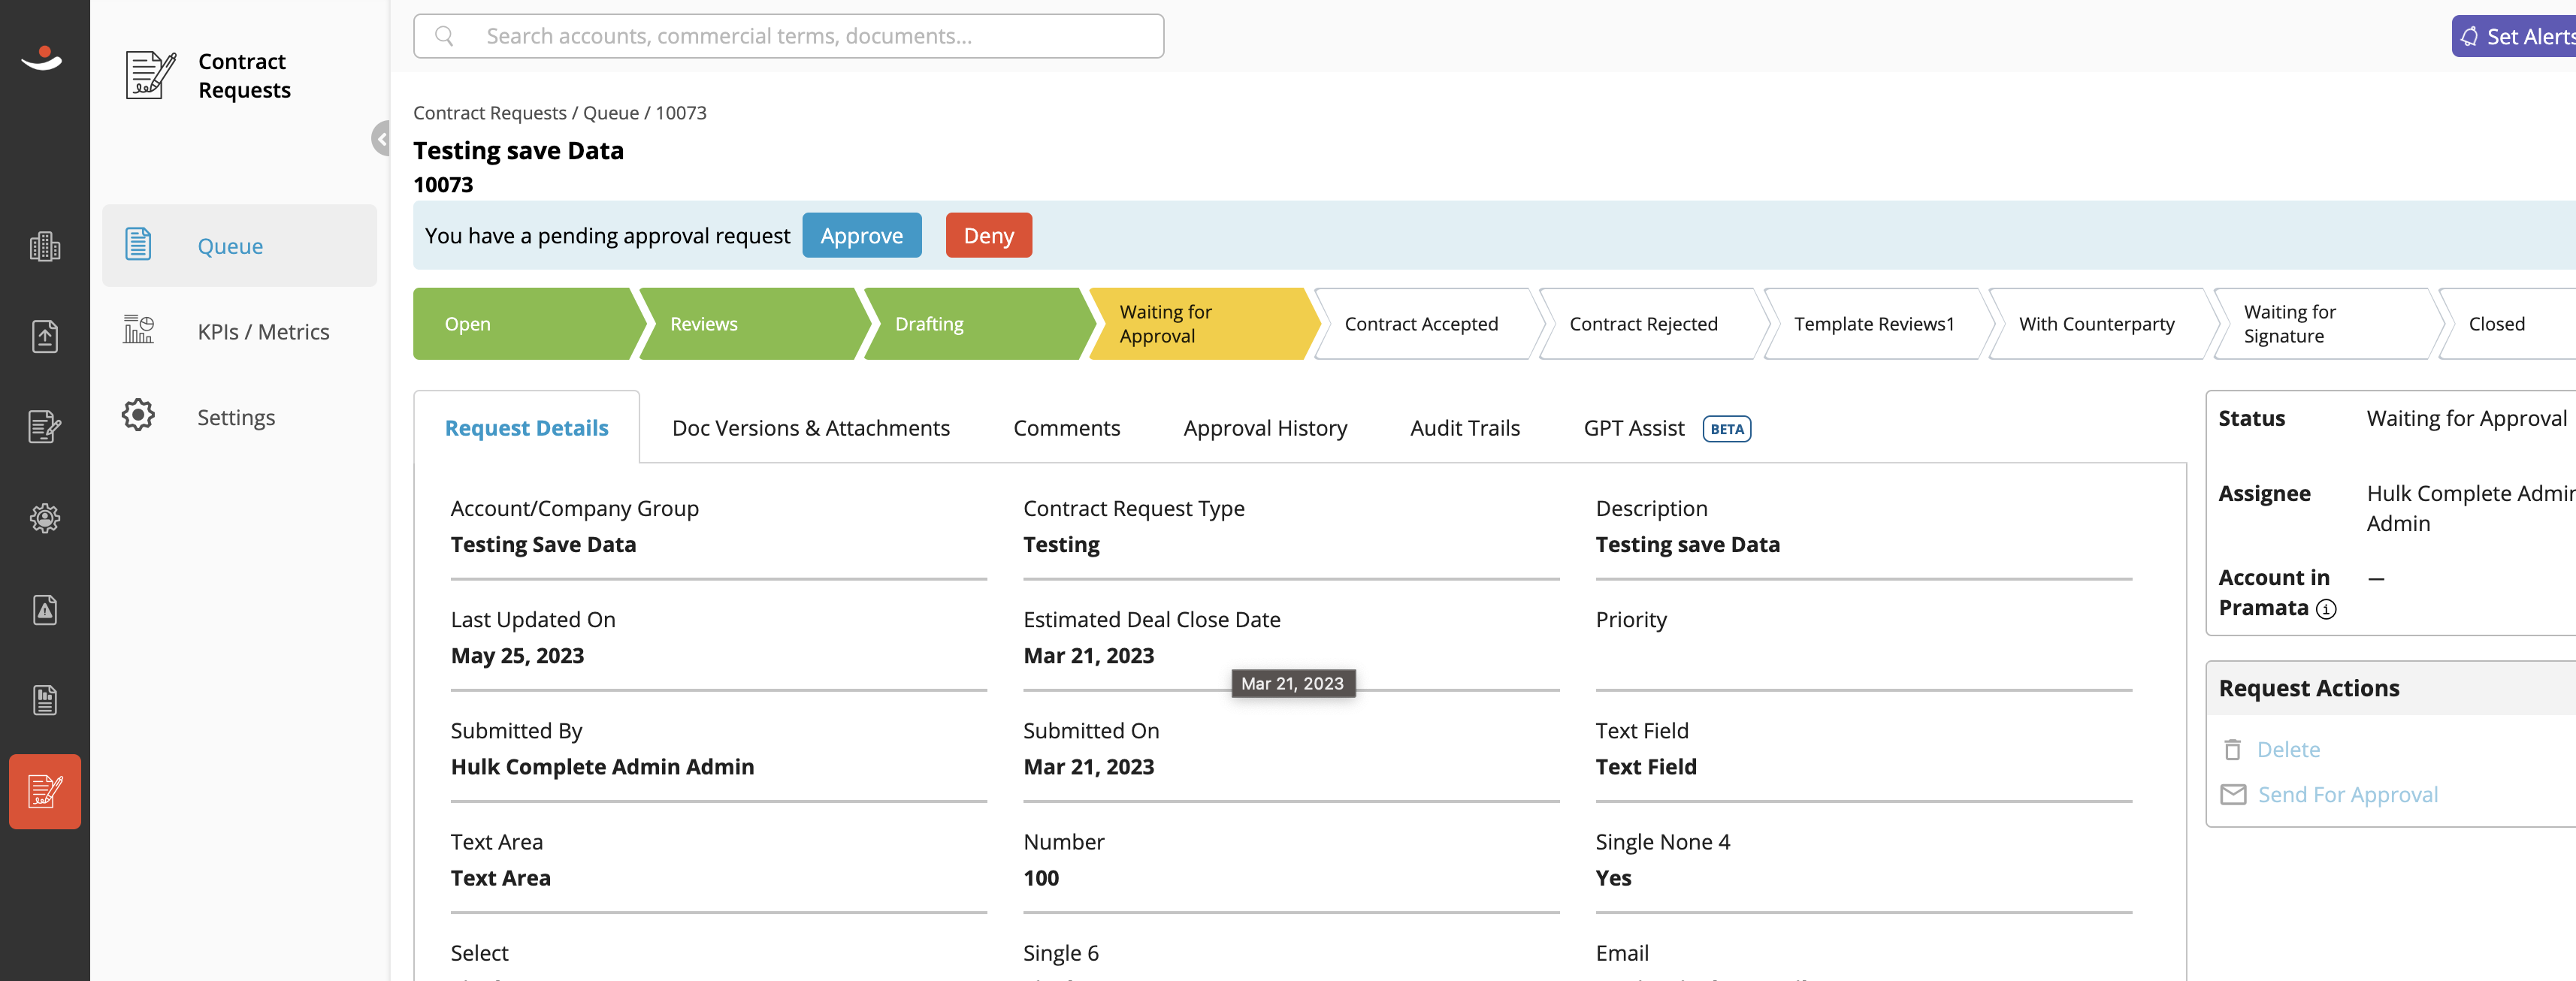Click the Delete trash icon

(2232, 749)
